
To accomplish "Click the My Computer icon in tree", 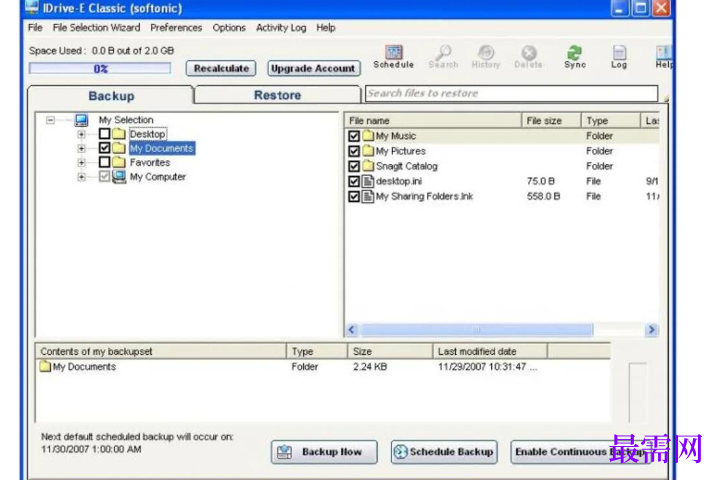I will click(x=119, y=177).
